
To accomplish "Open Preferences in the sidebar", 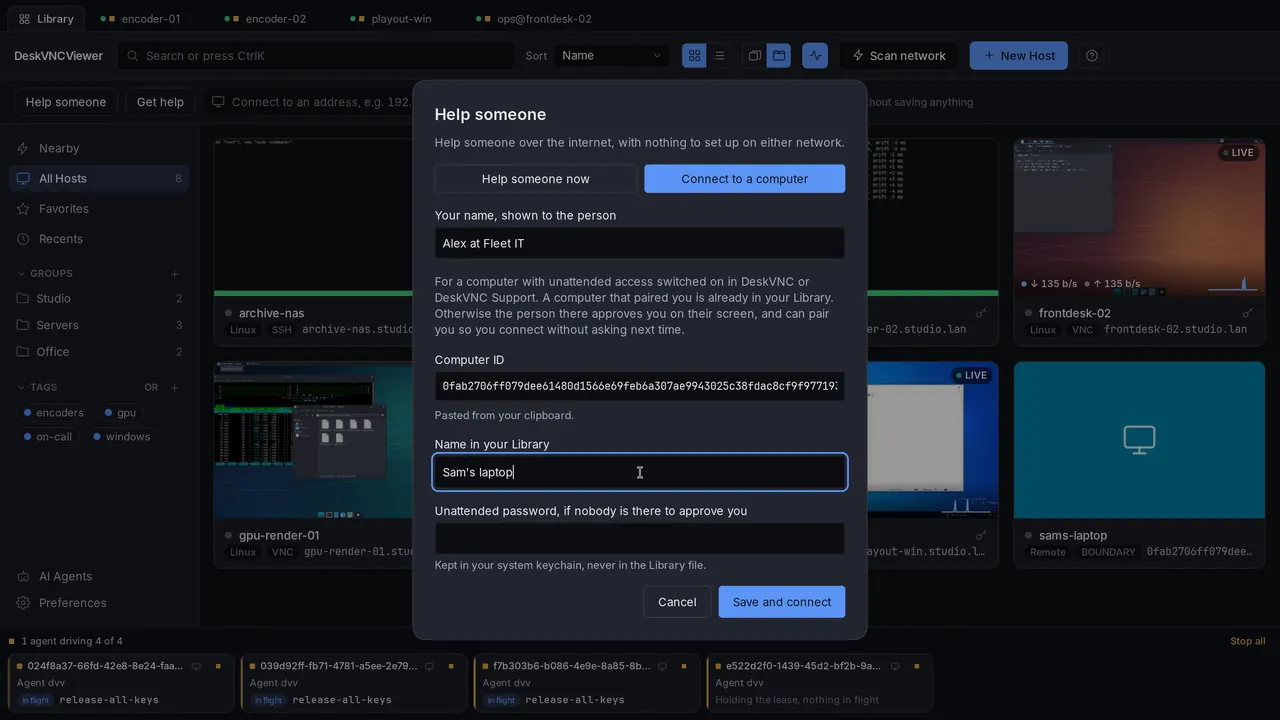I will point(100,603).
